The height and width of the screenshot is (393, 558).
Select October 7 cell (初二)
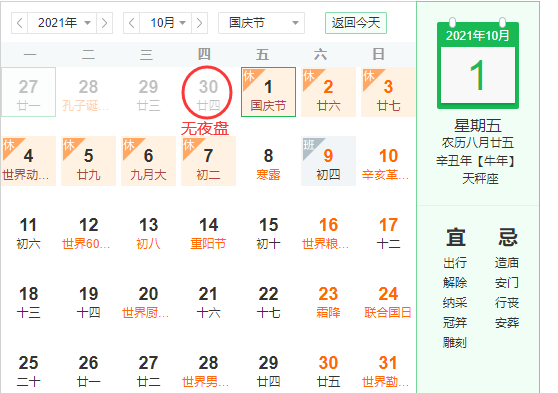(208, 161)
